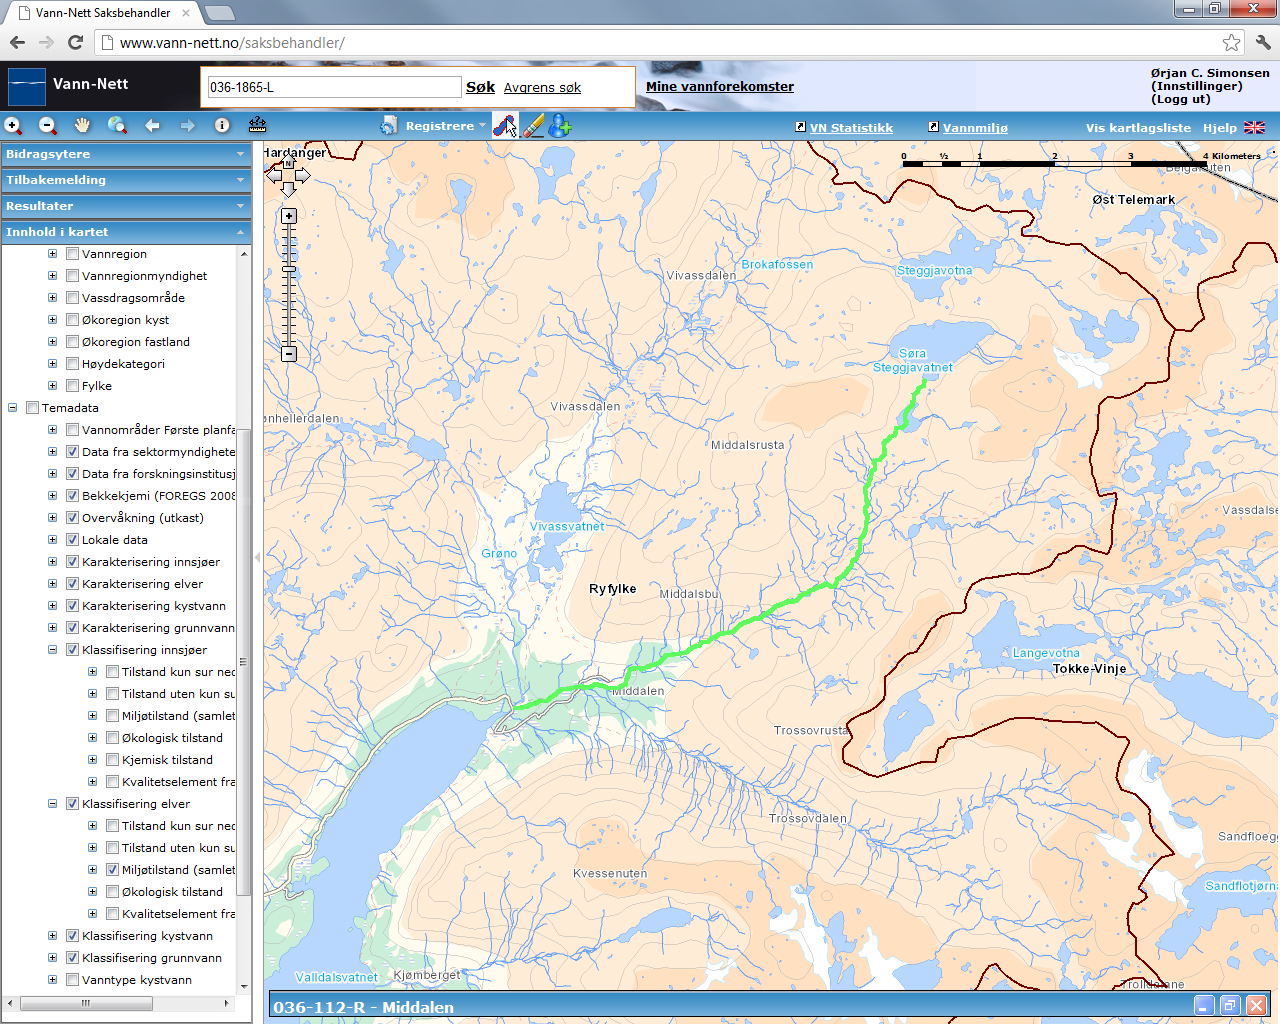The height and width of the screenshot is (1024, 1280).
Task: Collapse Klassifisering elver tree node
Action: point(52,804)
